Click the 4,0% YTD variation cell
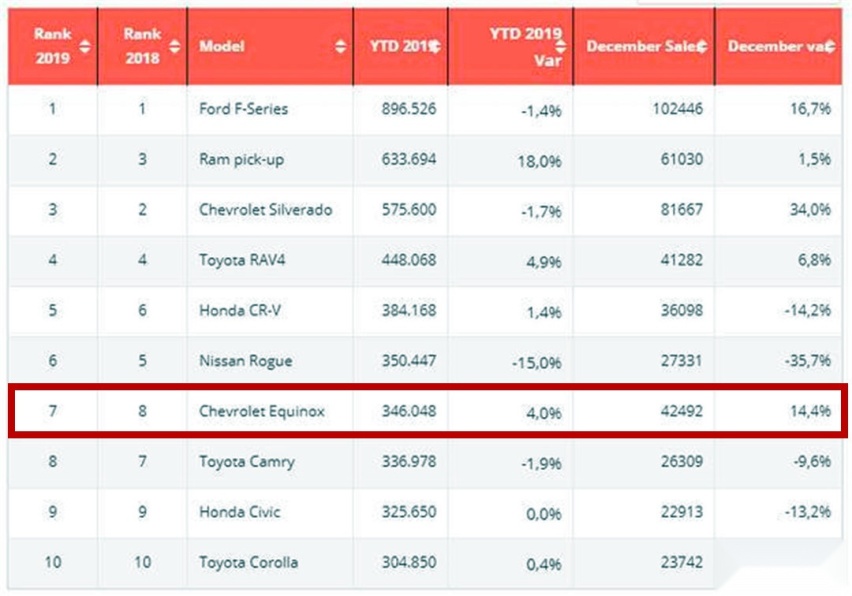852x596 pixels. [544, 413]
